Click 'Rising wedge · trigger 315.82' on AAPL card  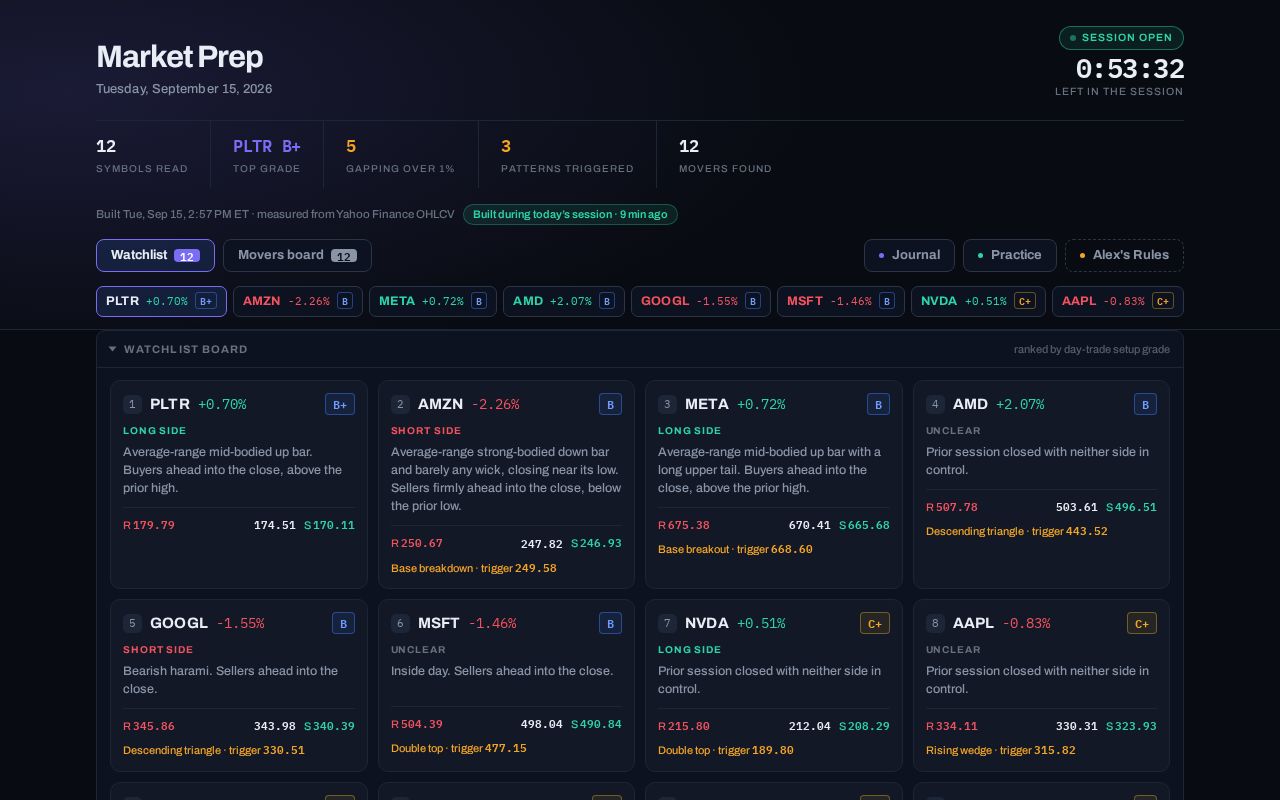tap(1001, 750)
